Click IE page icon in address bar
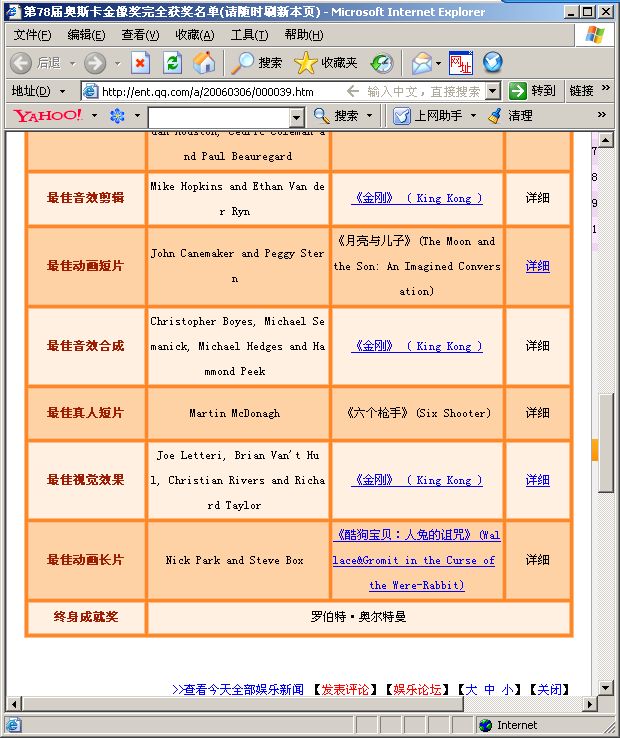 point(90,91)
